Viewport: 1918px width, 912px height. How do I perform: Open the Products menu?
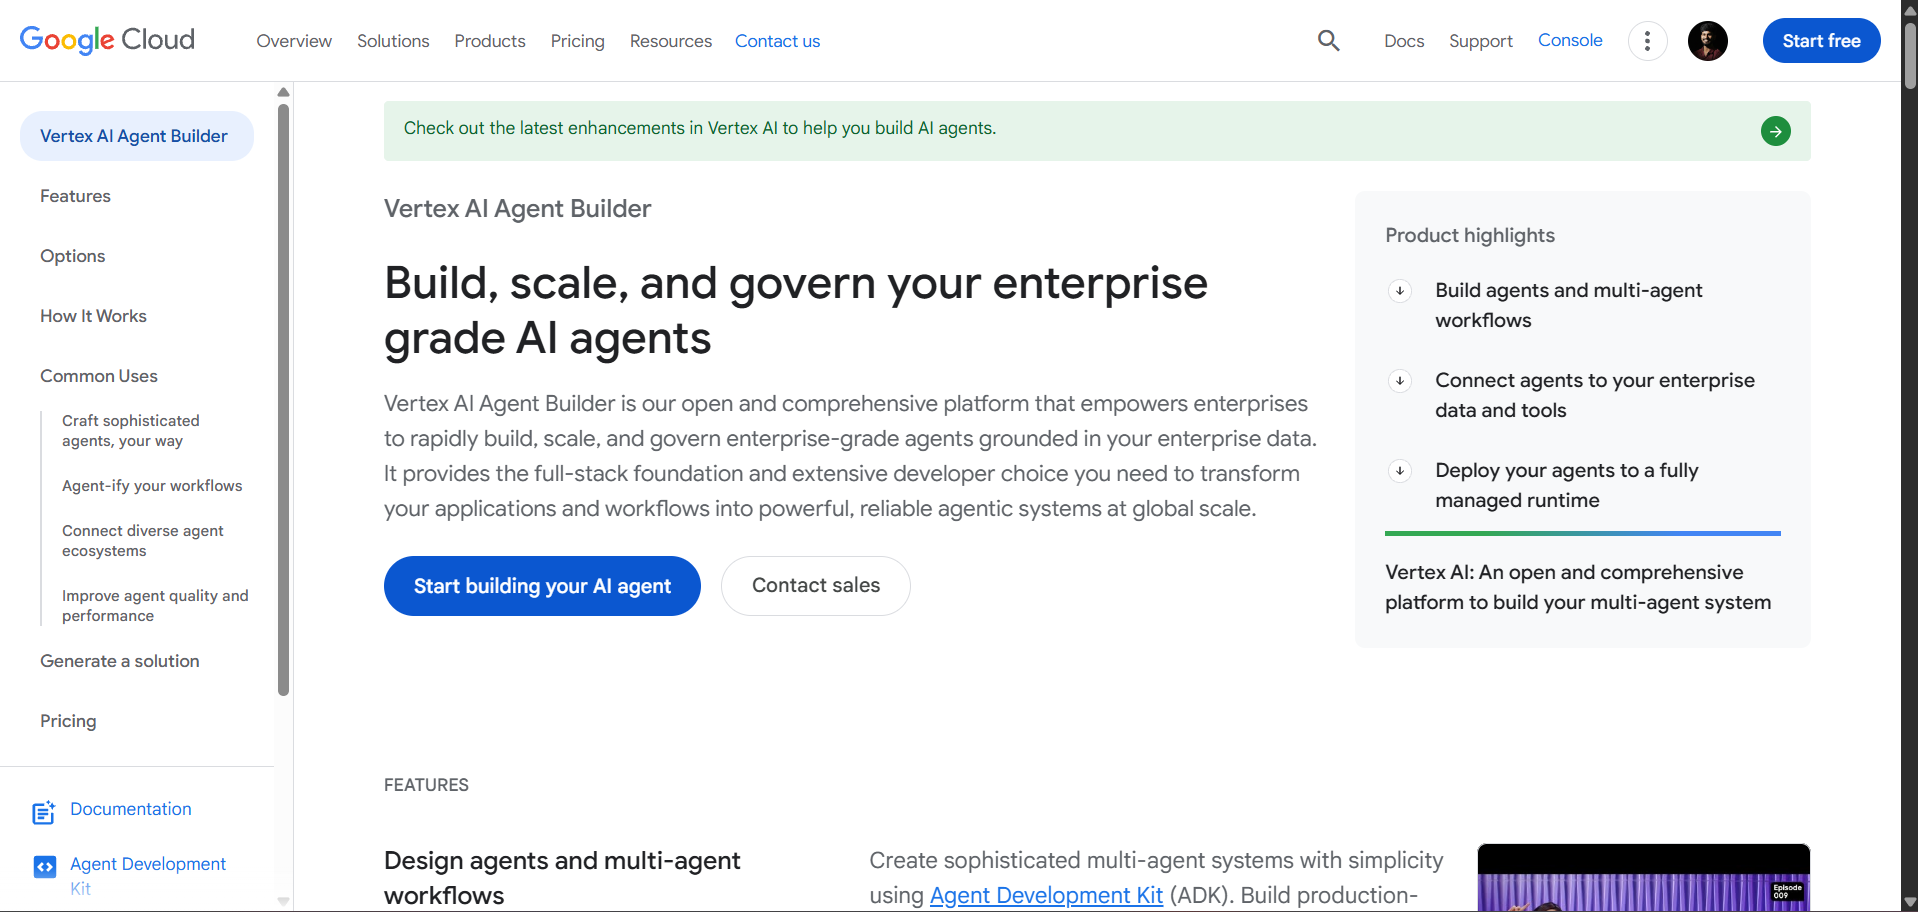point(489,41)
